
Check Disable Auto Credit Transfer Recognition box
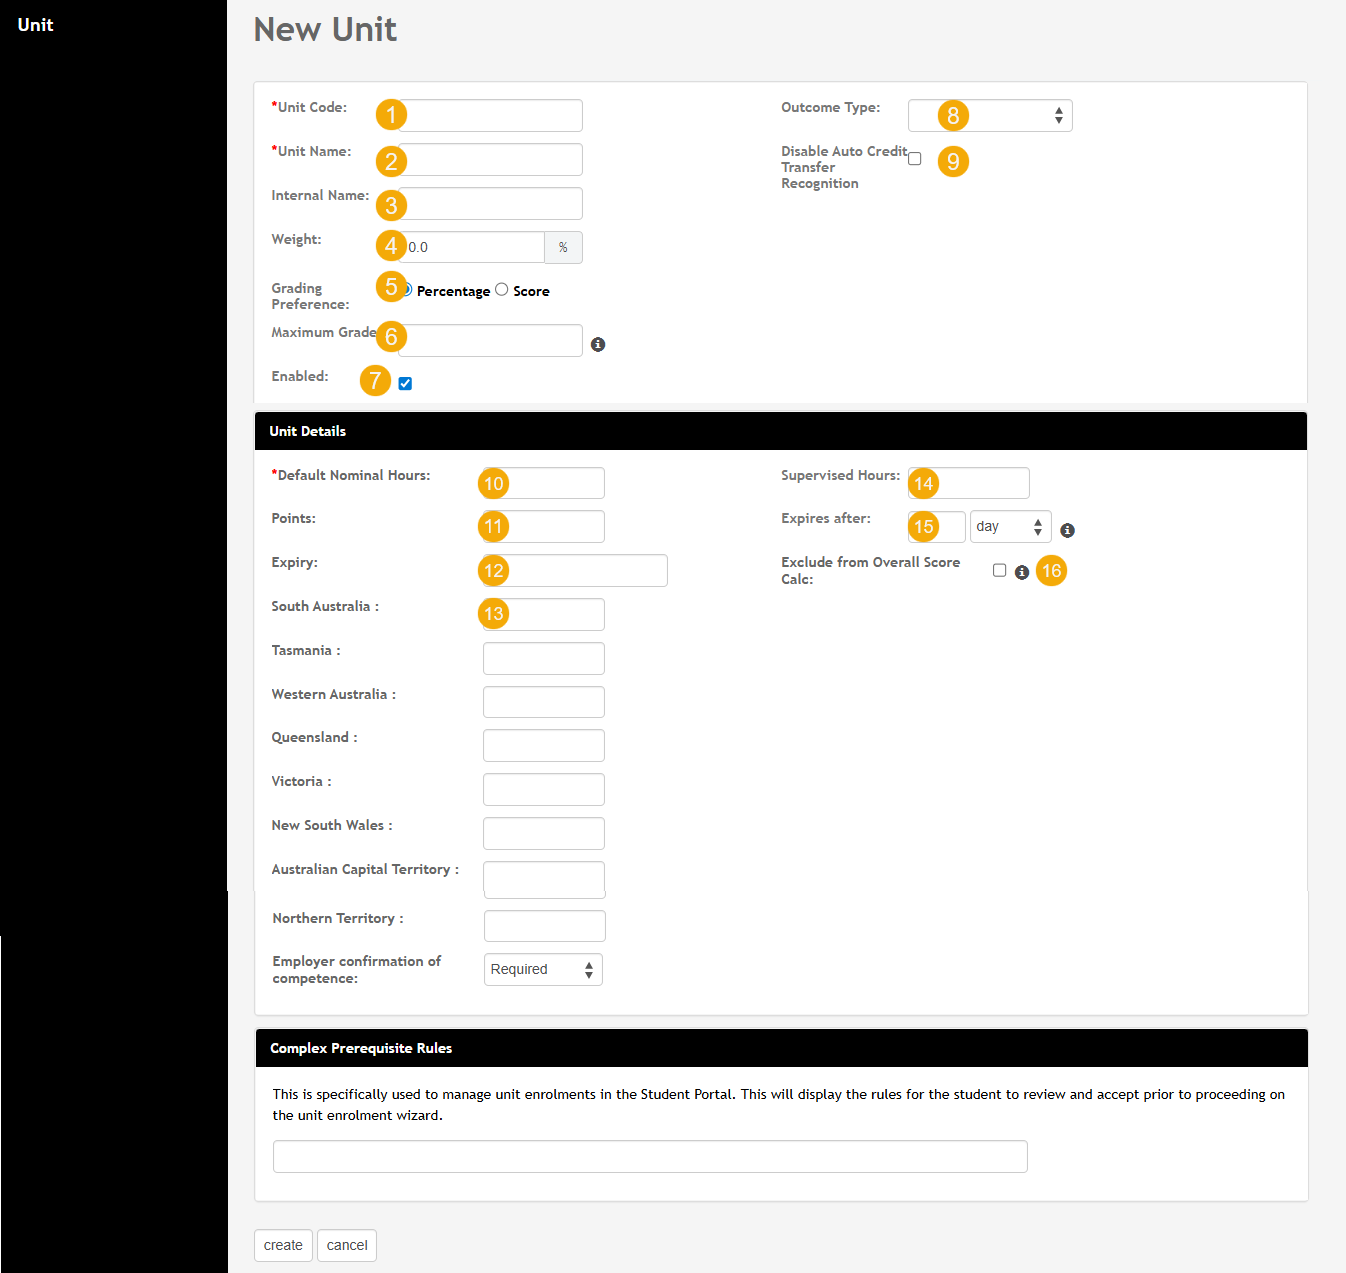tap(914, 158)
